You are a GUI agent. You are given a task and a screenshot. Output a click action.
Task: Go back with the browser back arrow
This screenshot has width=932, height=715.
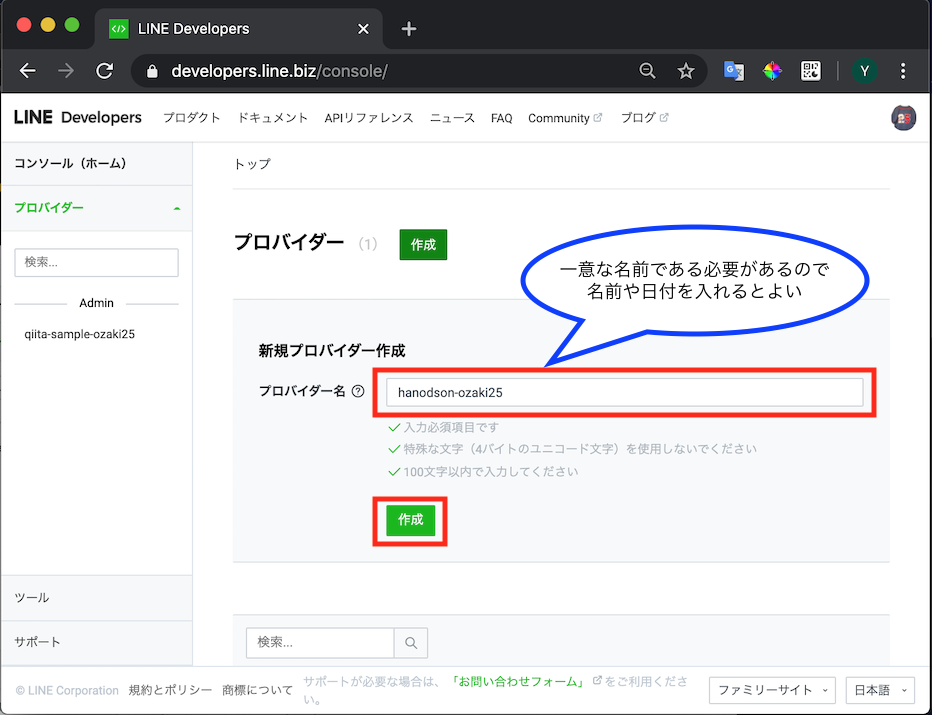click(27, 71)
